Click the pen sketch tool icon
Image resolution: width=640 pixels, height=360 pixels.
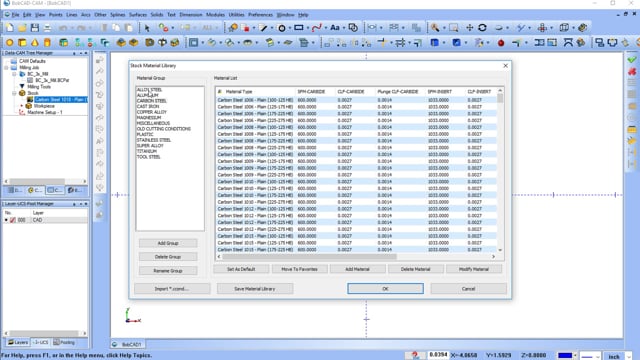tap(263, 28)
